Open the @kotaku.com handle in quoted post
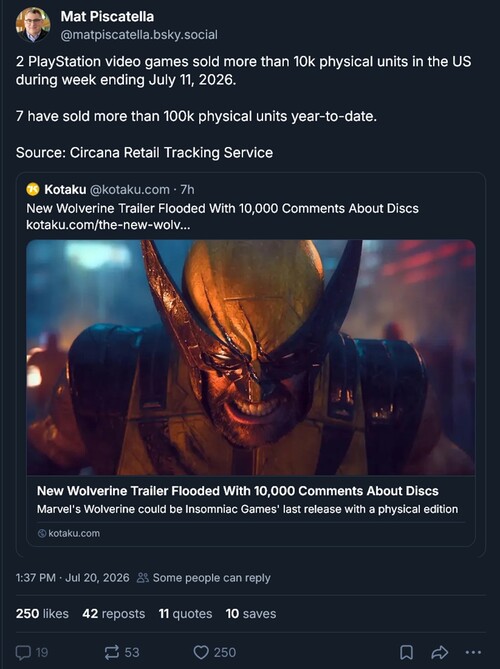 tap(130, 189)
